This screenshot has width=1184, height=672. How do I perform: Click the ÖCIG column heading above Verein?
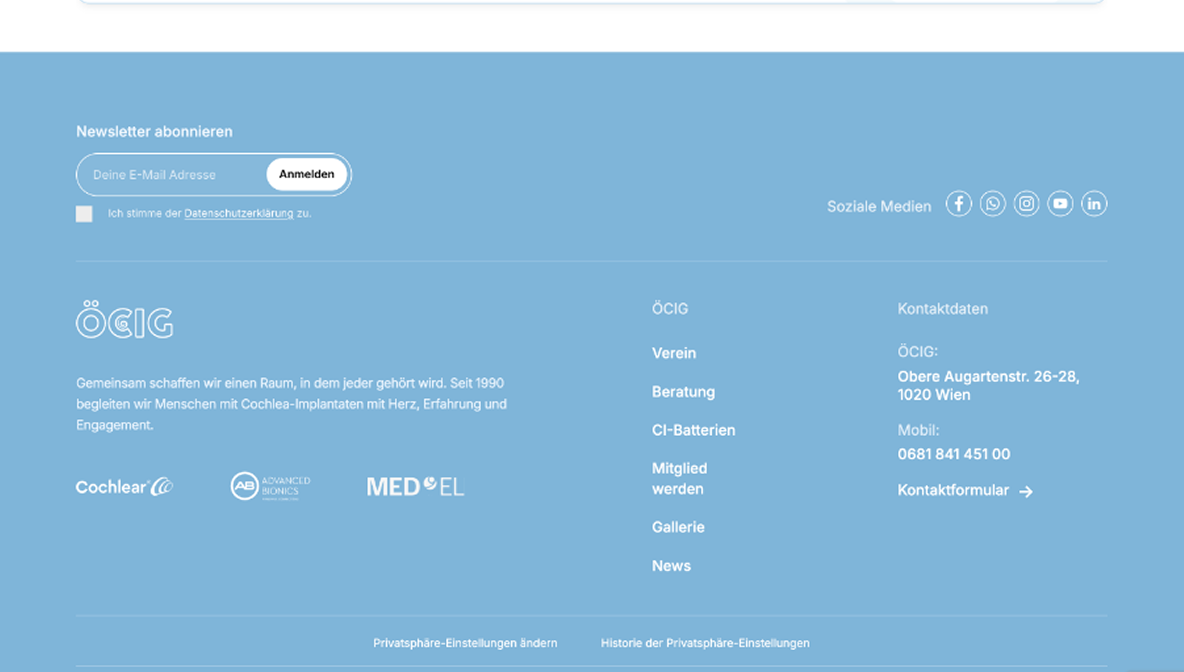(670, 309)
